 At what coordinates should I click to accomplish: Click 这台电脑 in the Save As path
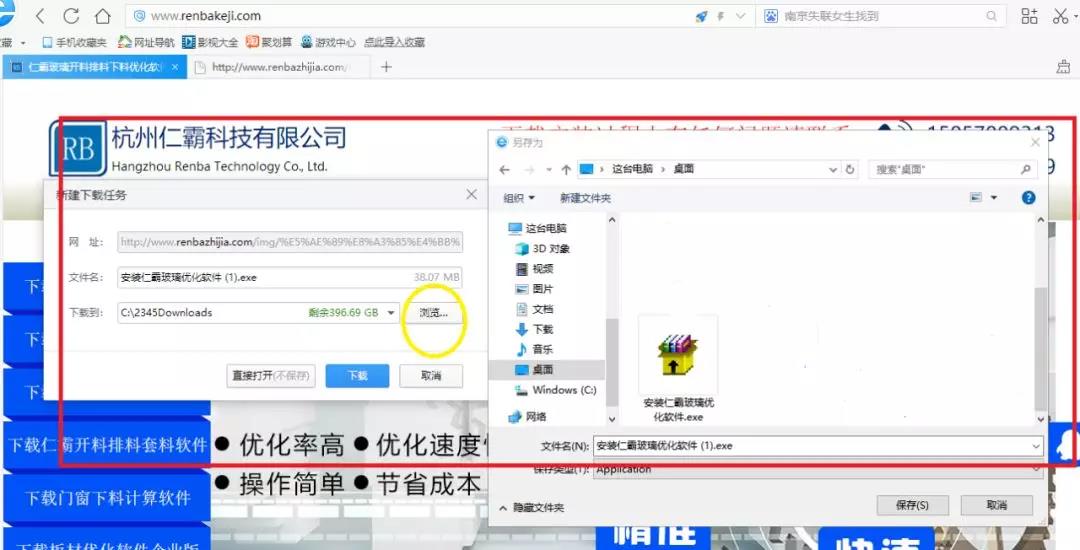632,169
